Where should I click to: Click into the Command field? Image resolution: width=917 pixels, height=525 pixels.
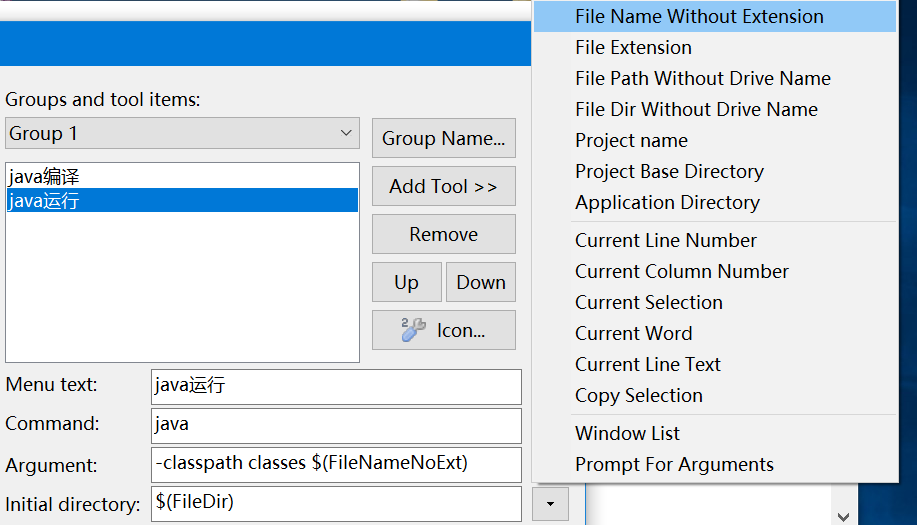336,425
